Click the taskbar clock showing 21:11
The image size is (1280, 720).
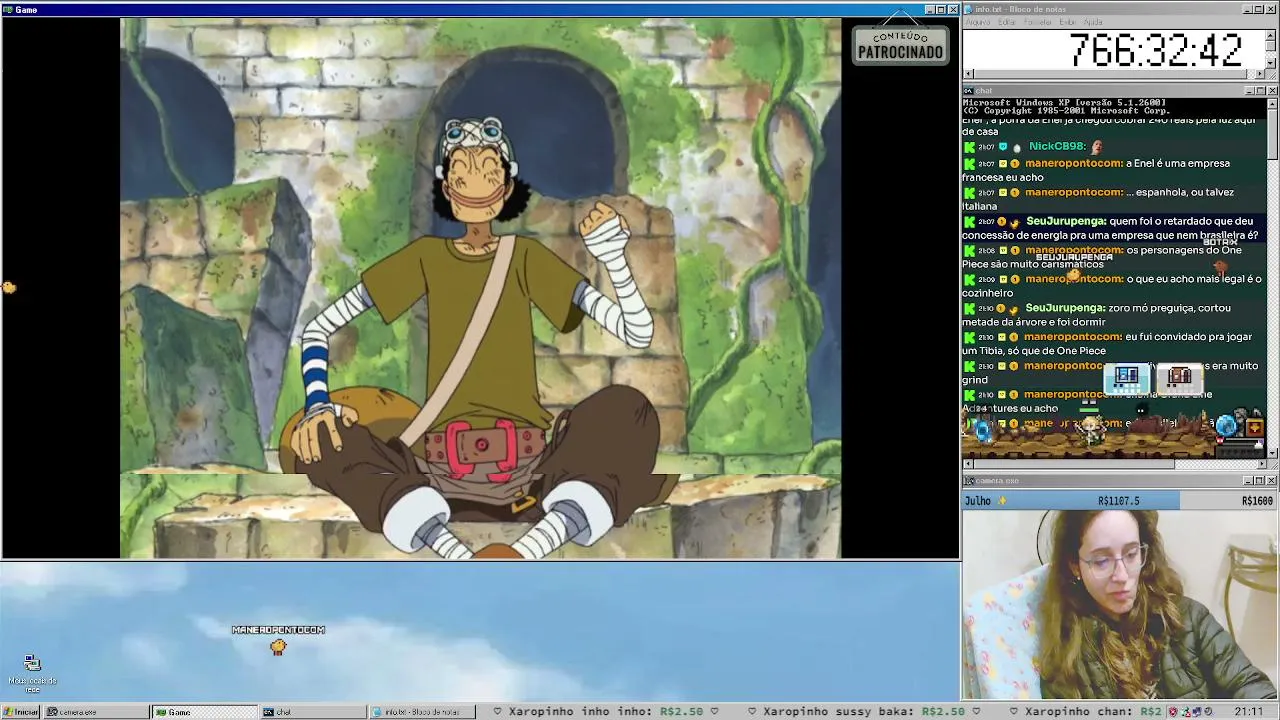(x=1248, y=712)
